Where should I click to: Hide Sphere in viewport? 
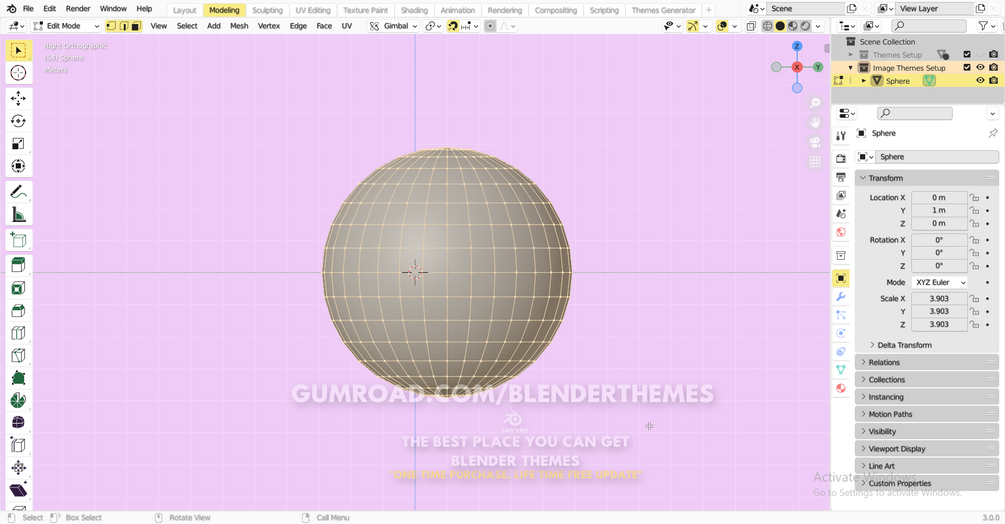[980, 81]
